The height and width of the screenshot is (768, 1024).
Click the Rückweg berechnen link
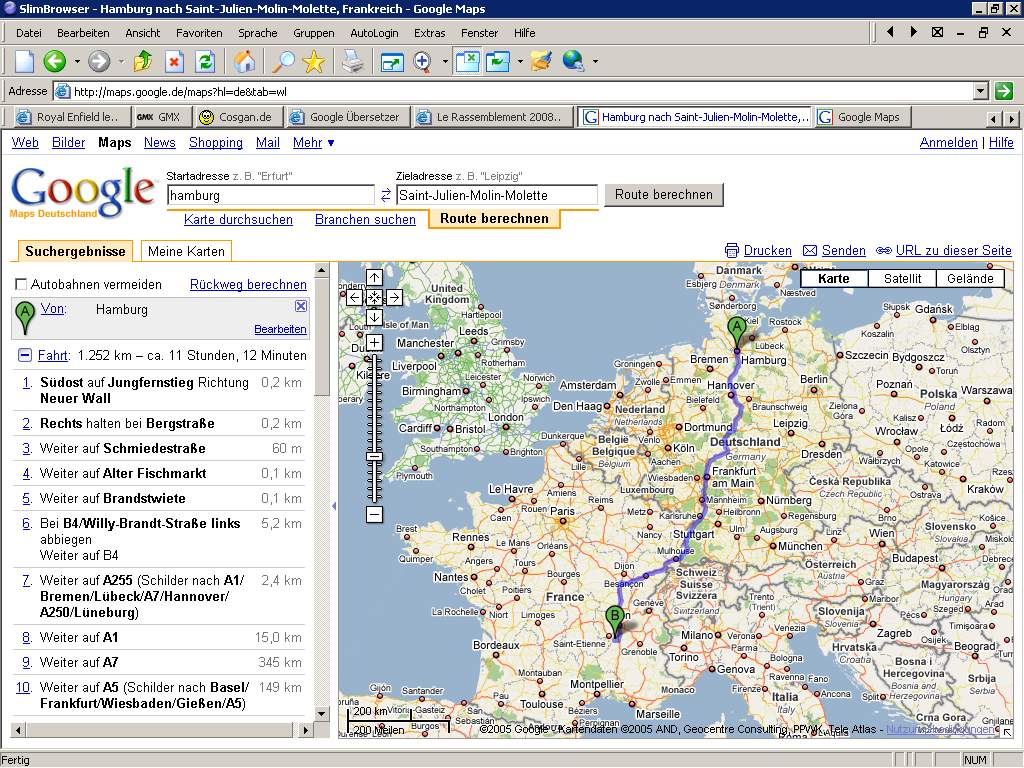tap(248, 285)
